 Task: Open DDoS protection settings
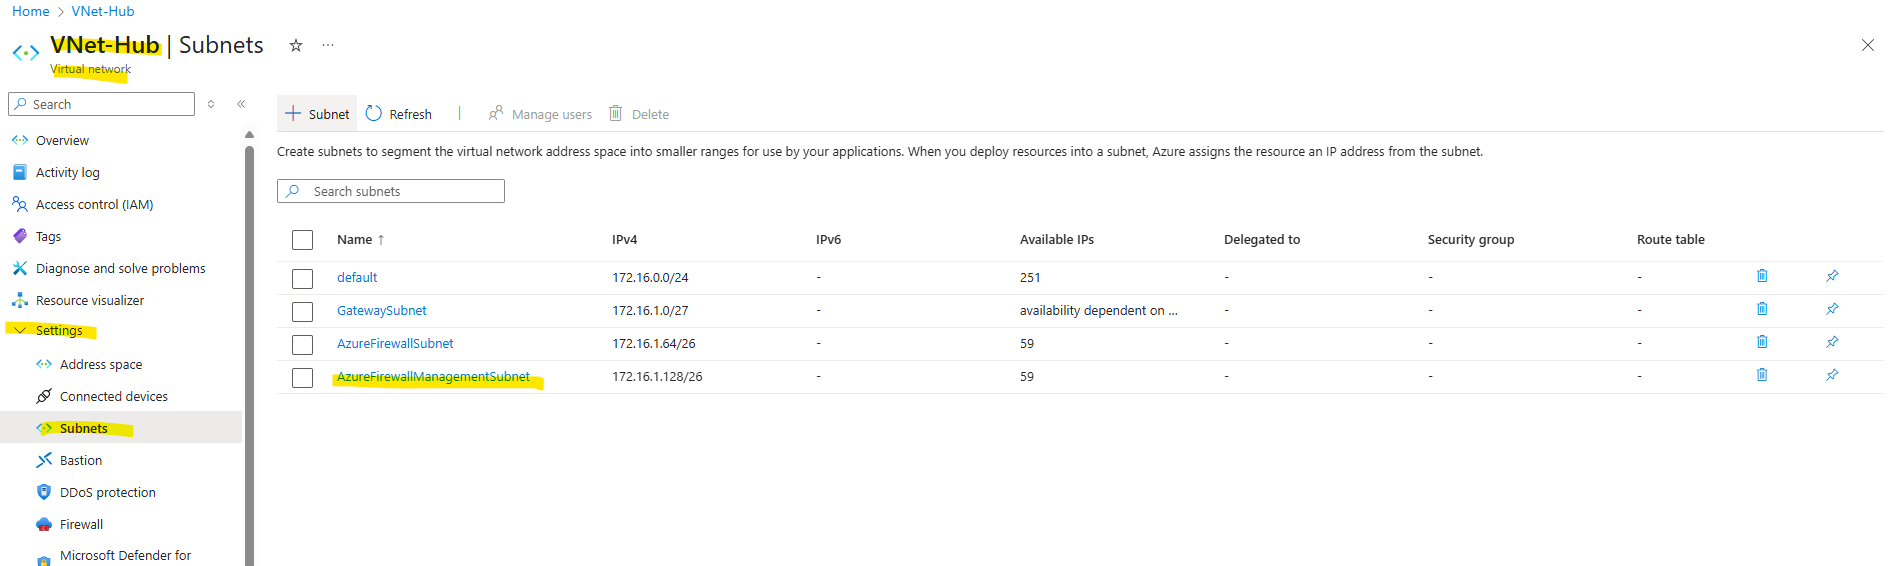107,492
